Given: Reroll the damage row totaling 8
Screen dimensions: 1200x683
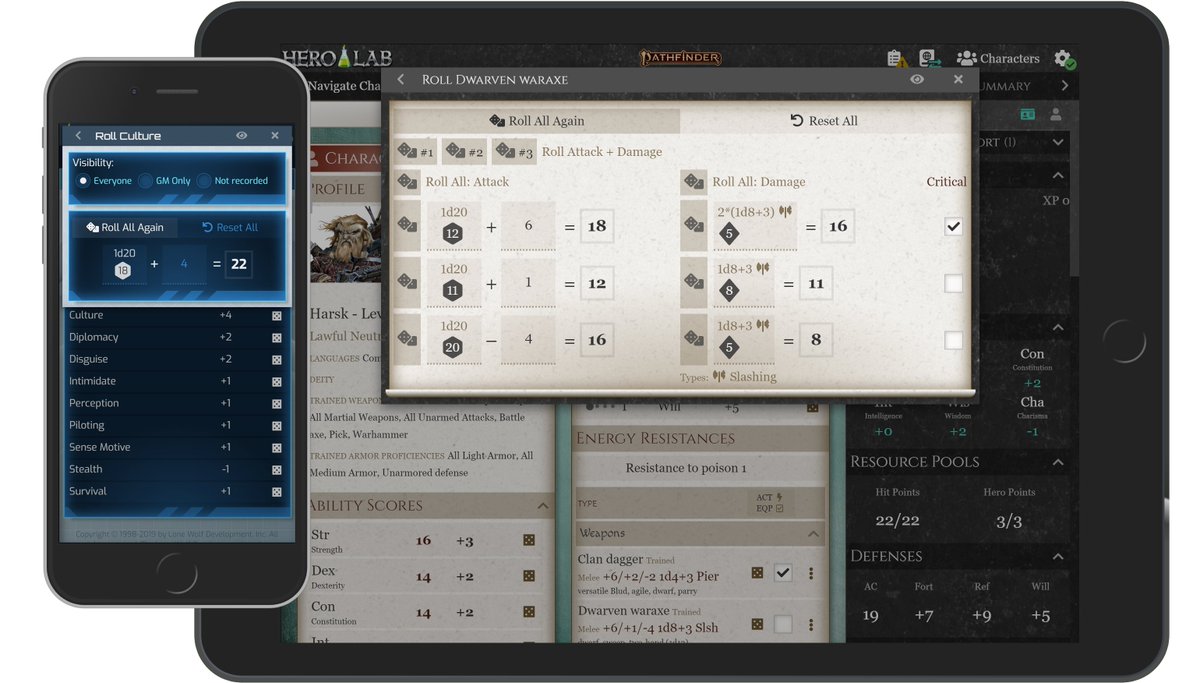Looking at the screenshot, I should click(x=693, y=339).
